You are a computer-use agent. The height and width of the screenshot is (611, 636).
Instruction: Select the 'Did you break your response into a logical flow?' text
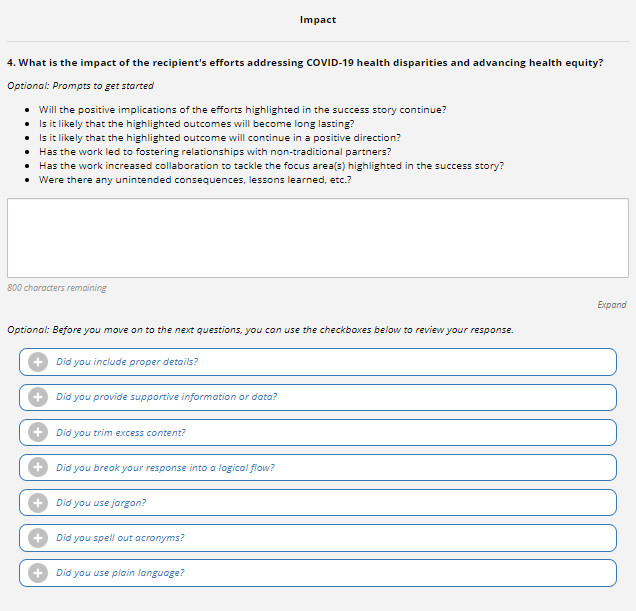pyautogui.click(x=165, y=468)
